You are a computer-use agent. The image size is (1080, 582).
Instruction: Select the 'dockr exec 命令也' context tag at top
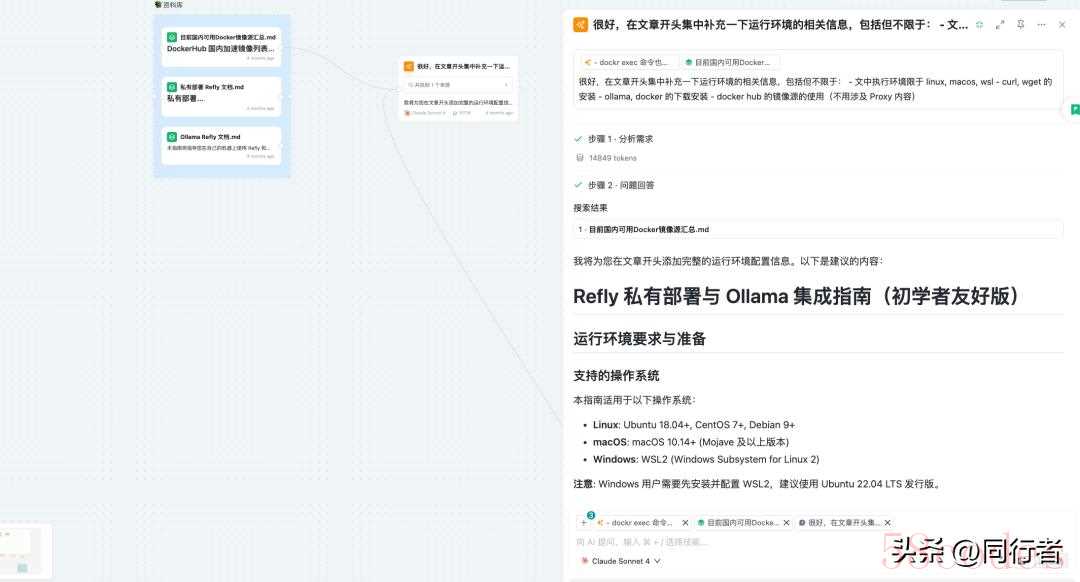click(626, 62)
